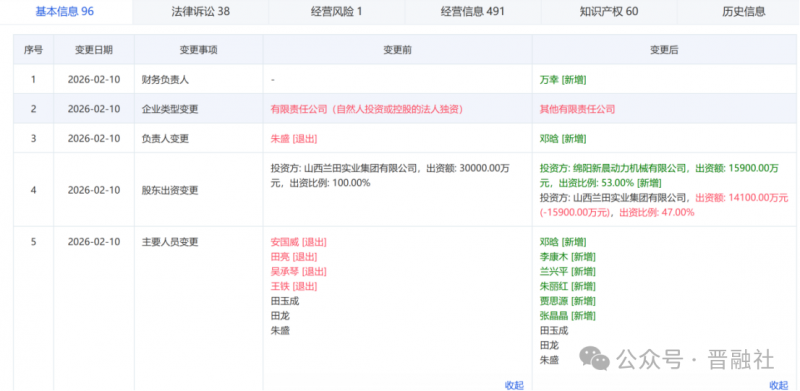Click the 变更前 column header
Image resolution: width=800 pixels, height=391 pixels.
(x=397, y=50)
